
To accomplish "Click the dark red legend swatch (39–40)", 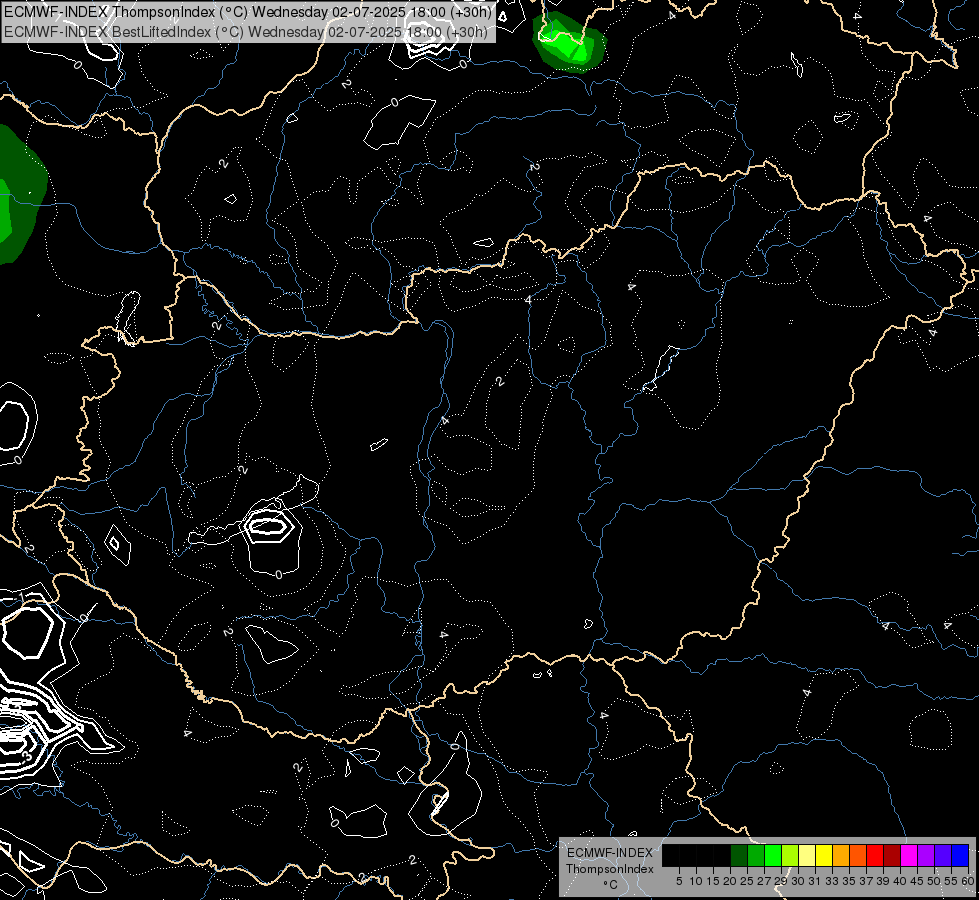I will click(x=892, y=855).
